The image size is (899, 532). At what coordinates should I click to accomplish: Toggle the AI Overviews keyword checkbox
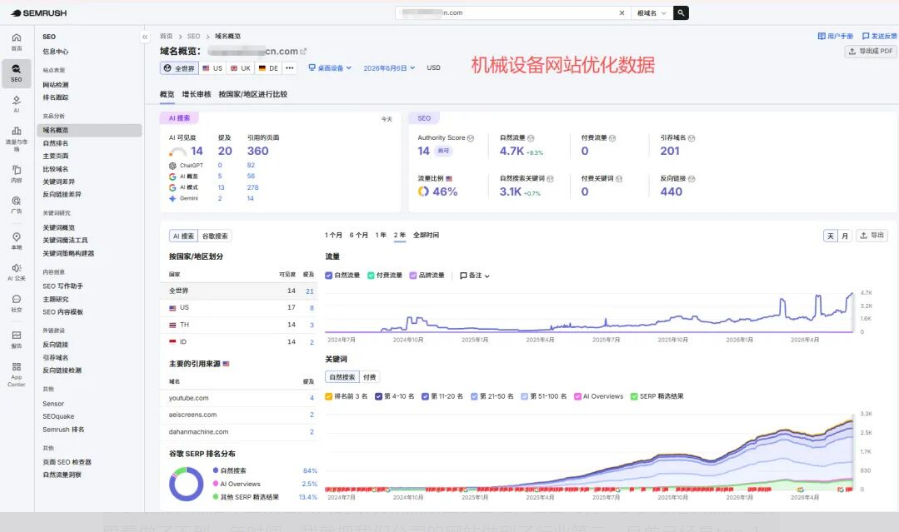click(x=578, y=396)
